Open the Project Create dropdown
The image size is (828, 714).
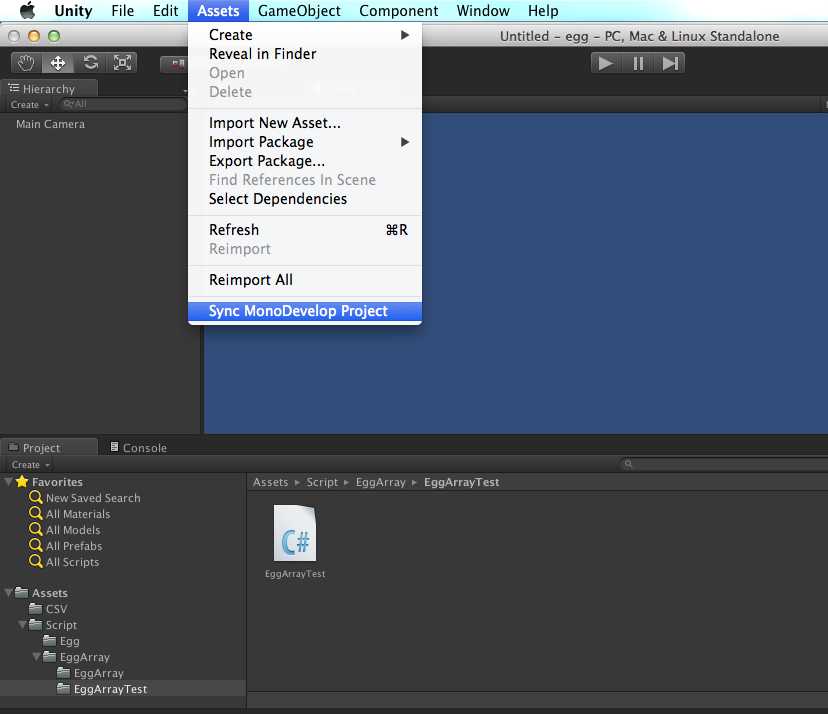[30, 465]
